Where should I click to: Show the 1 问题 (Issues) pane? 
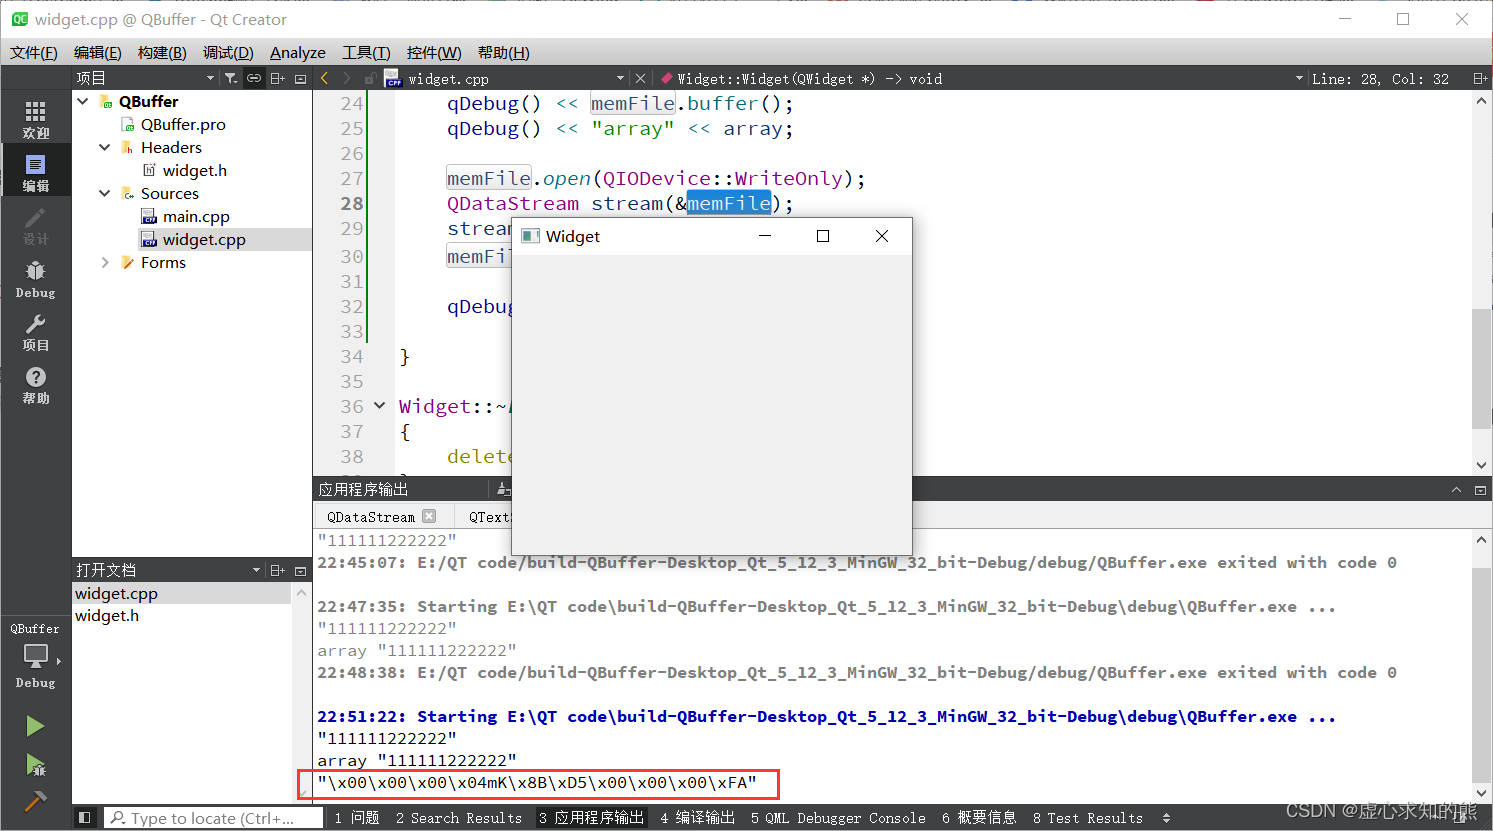(357, 818)
